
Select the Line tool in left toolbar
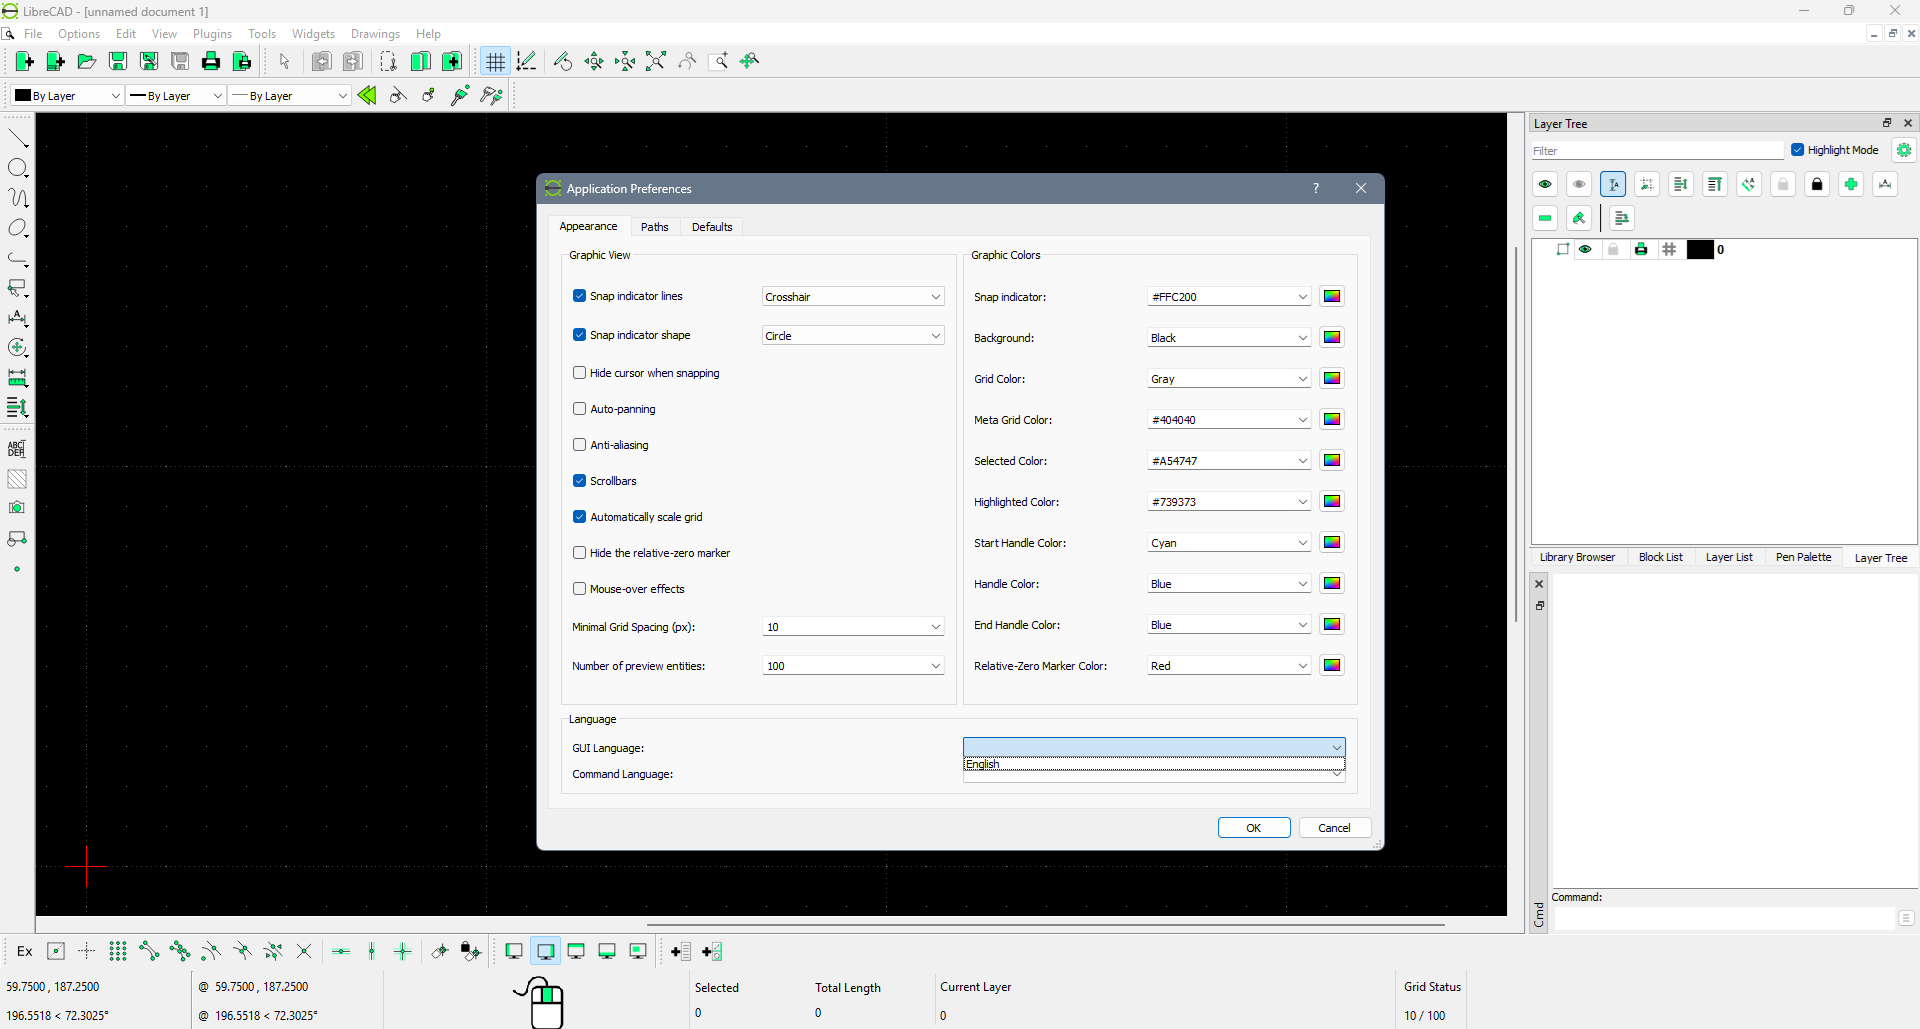(18, 138)
